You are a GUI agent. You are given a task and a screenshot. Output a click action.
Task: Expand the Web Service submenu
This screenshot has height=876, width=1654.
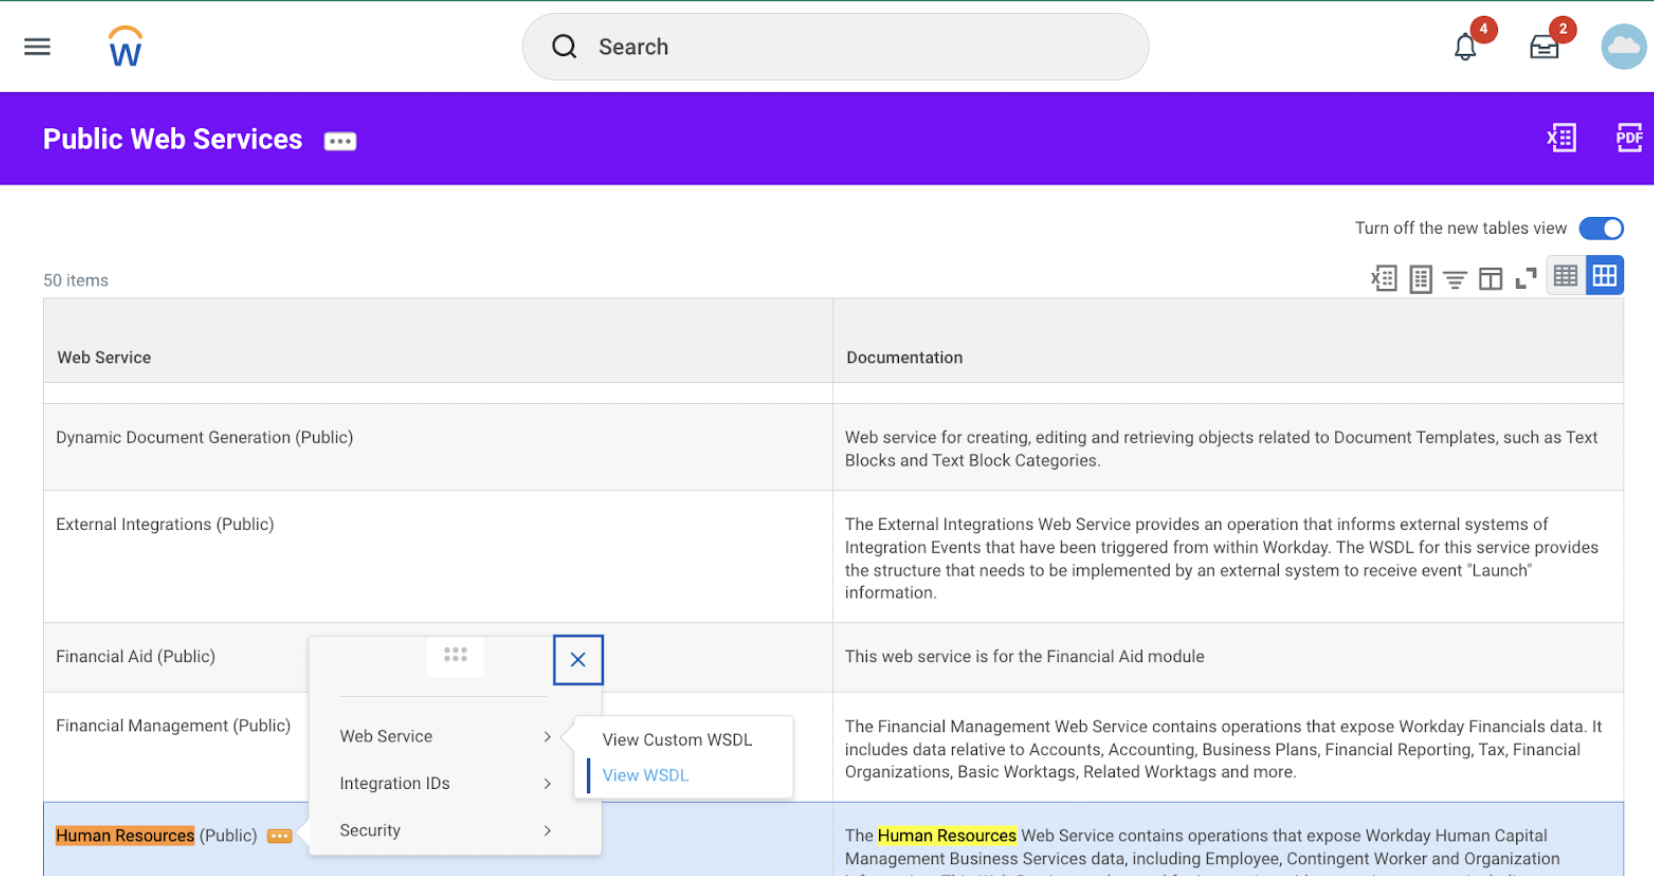tap(445, 736)
